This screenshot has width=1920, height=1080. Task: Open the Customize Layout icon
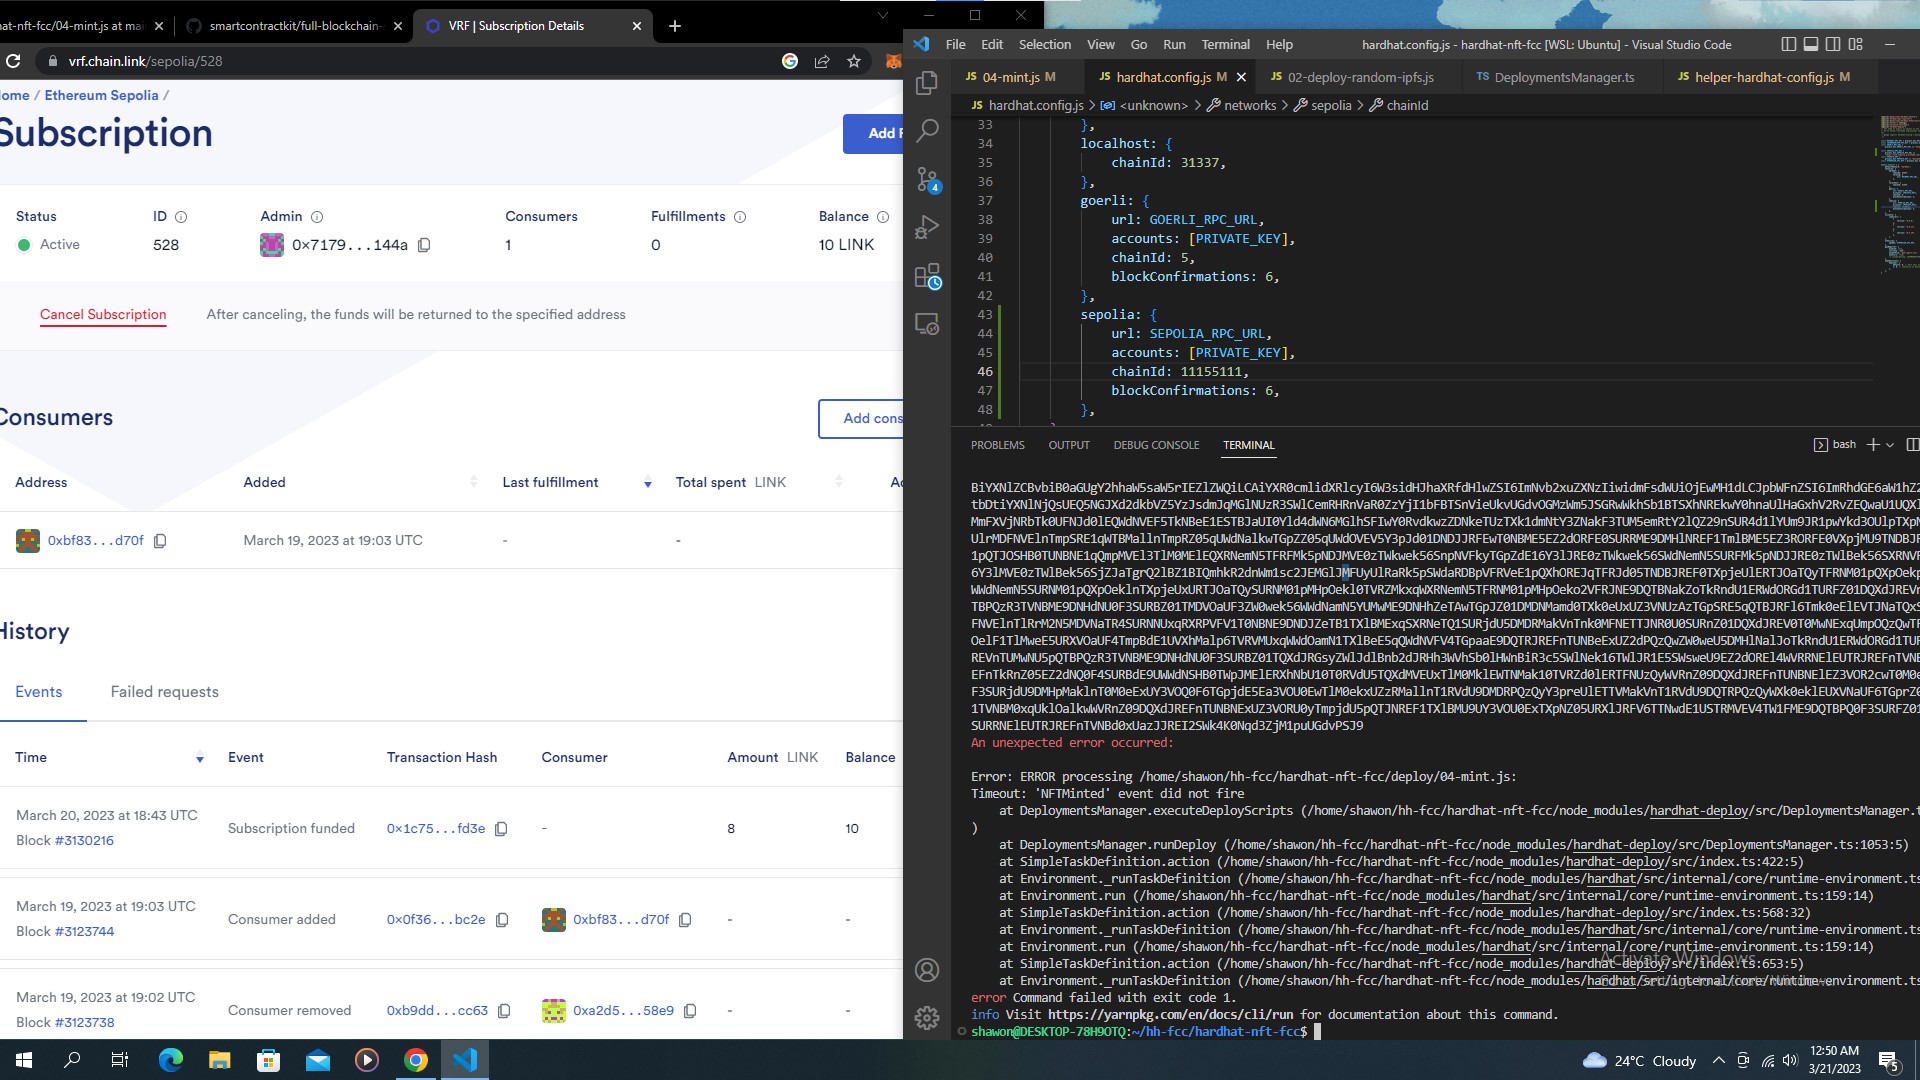click(x=1856, y=44)
